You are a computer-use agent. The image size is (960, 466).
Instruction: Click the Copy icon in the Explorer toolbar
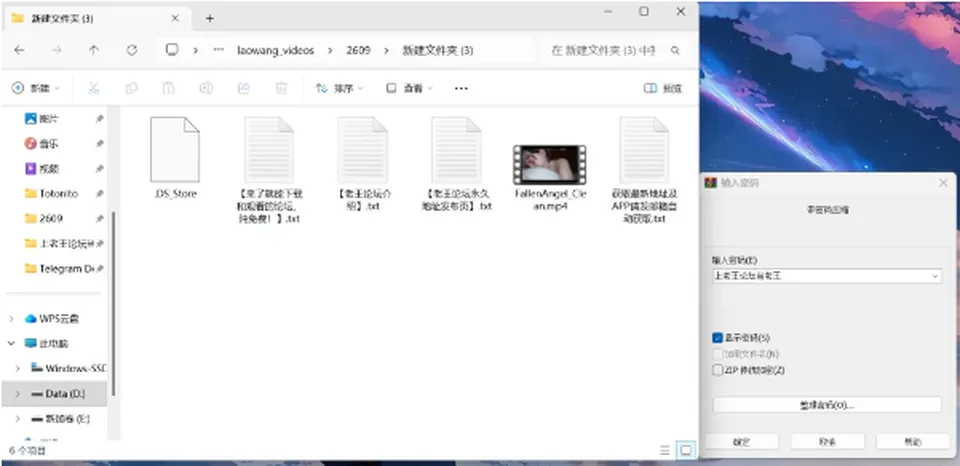coord(131,88)
